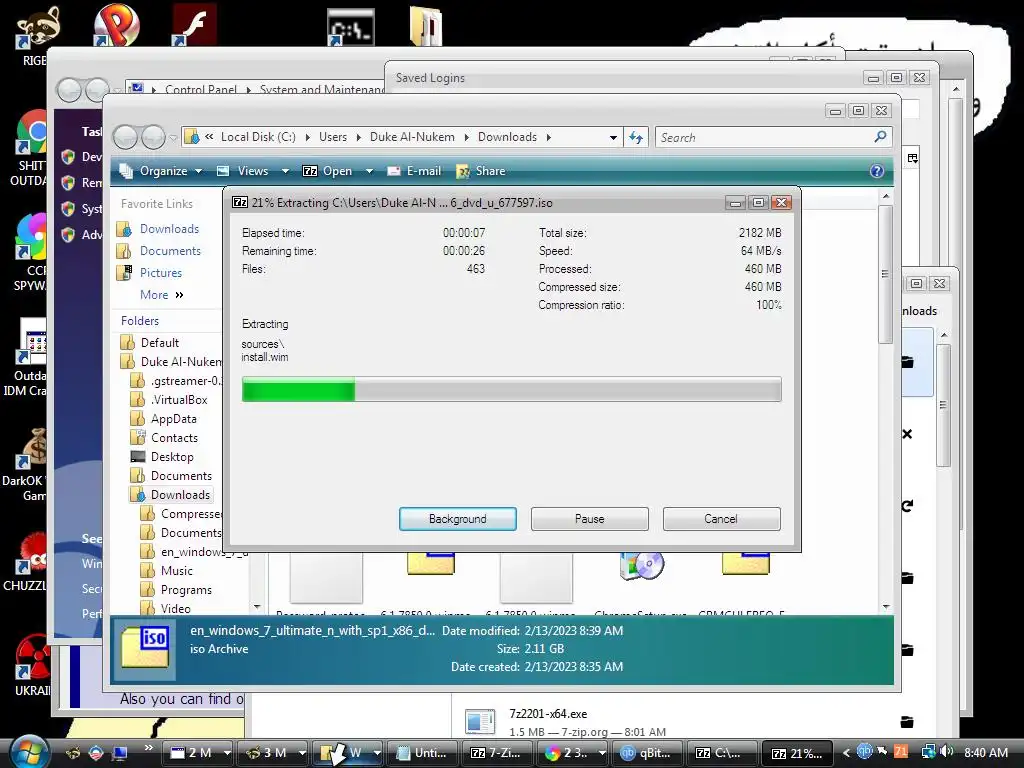The image size is (1024, 768).
Task: Switch to Untitled Notepad taskbar button
Action: click(x=421, y=753)
